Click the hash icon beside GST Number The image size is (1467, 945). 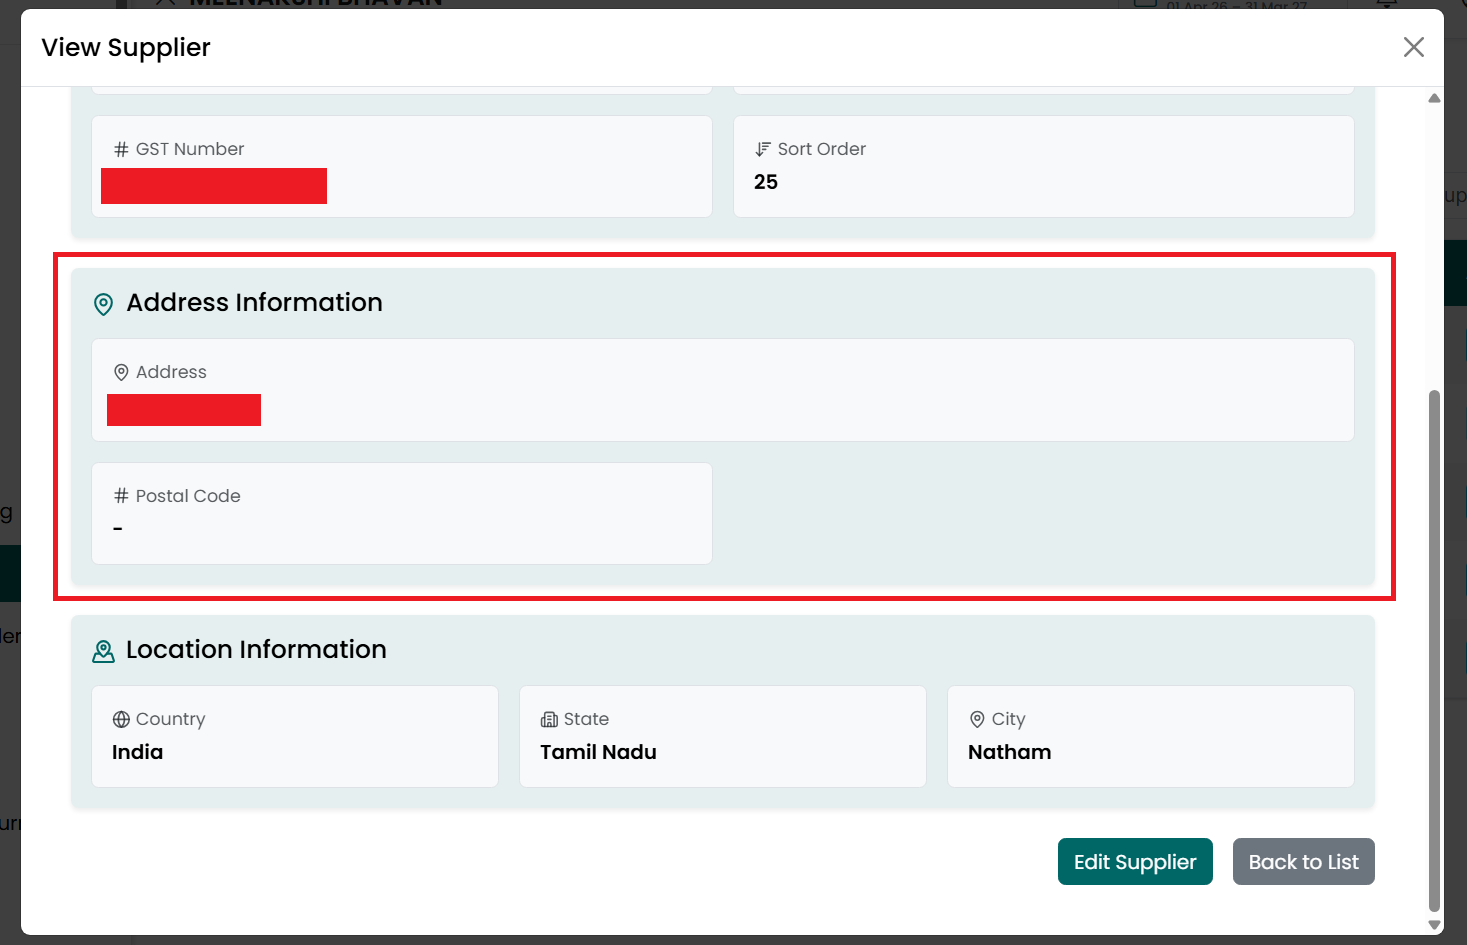click(x=121, y=149)
